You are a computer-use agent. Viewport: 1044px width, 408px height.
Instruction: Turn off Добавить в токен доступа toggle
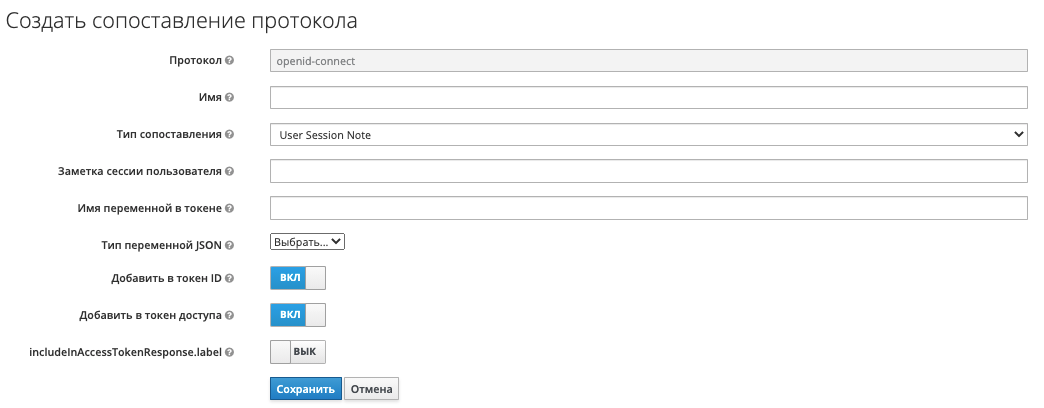tap(297, 315)
